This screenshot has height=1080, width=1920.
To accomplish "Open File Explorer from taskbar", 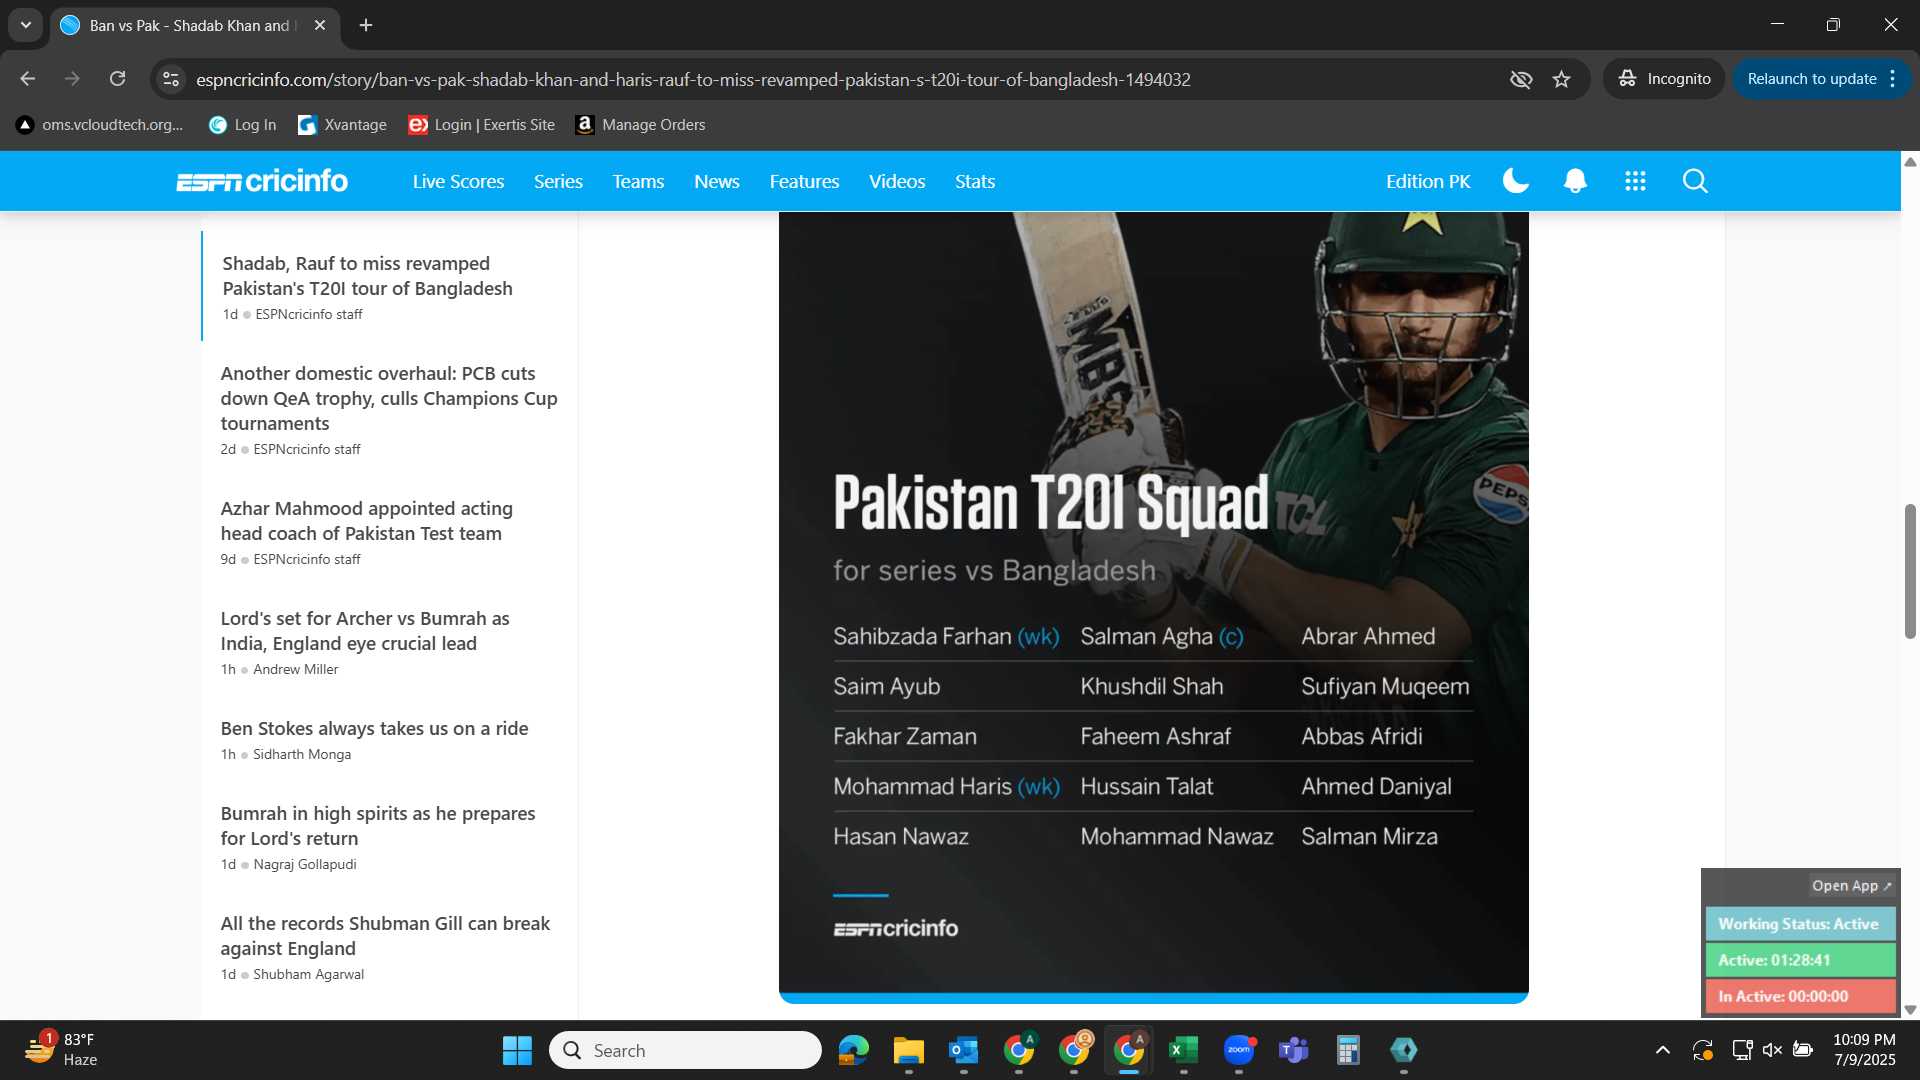I will point(908,1050).
